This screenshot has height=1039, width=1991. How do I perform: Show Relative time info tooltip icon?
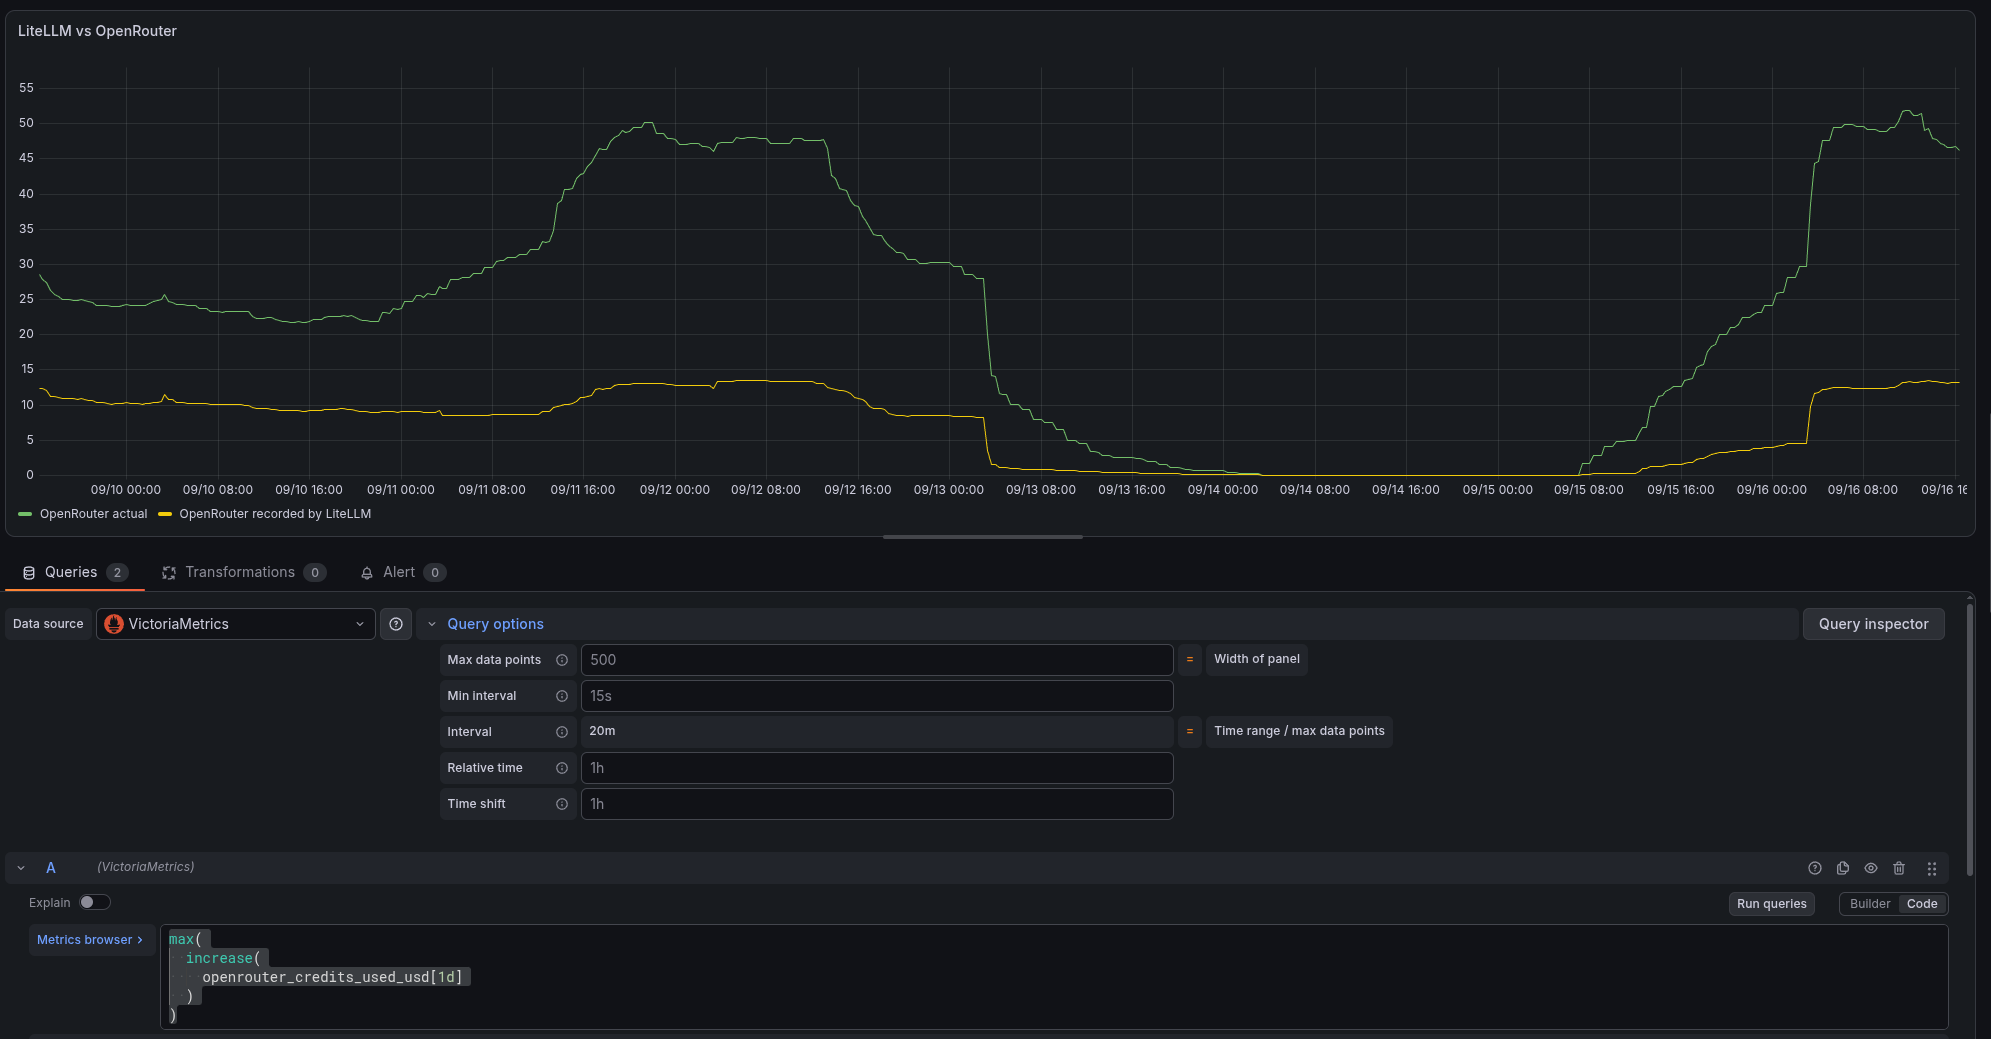(x=562, y=768)
